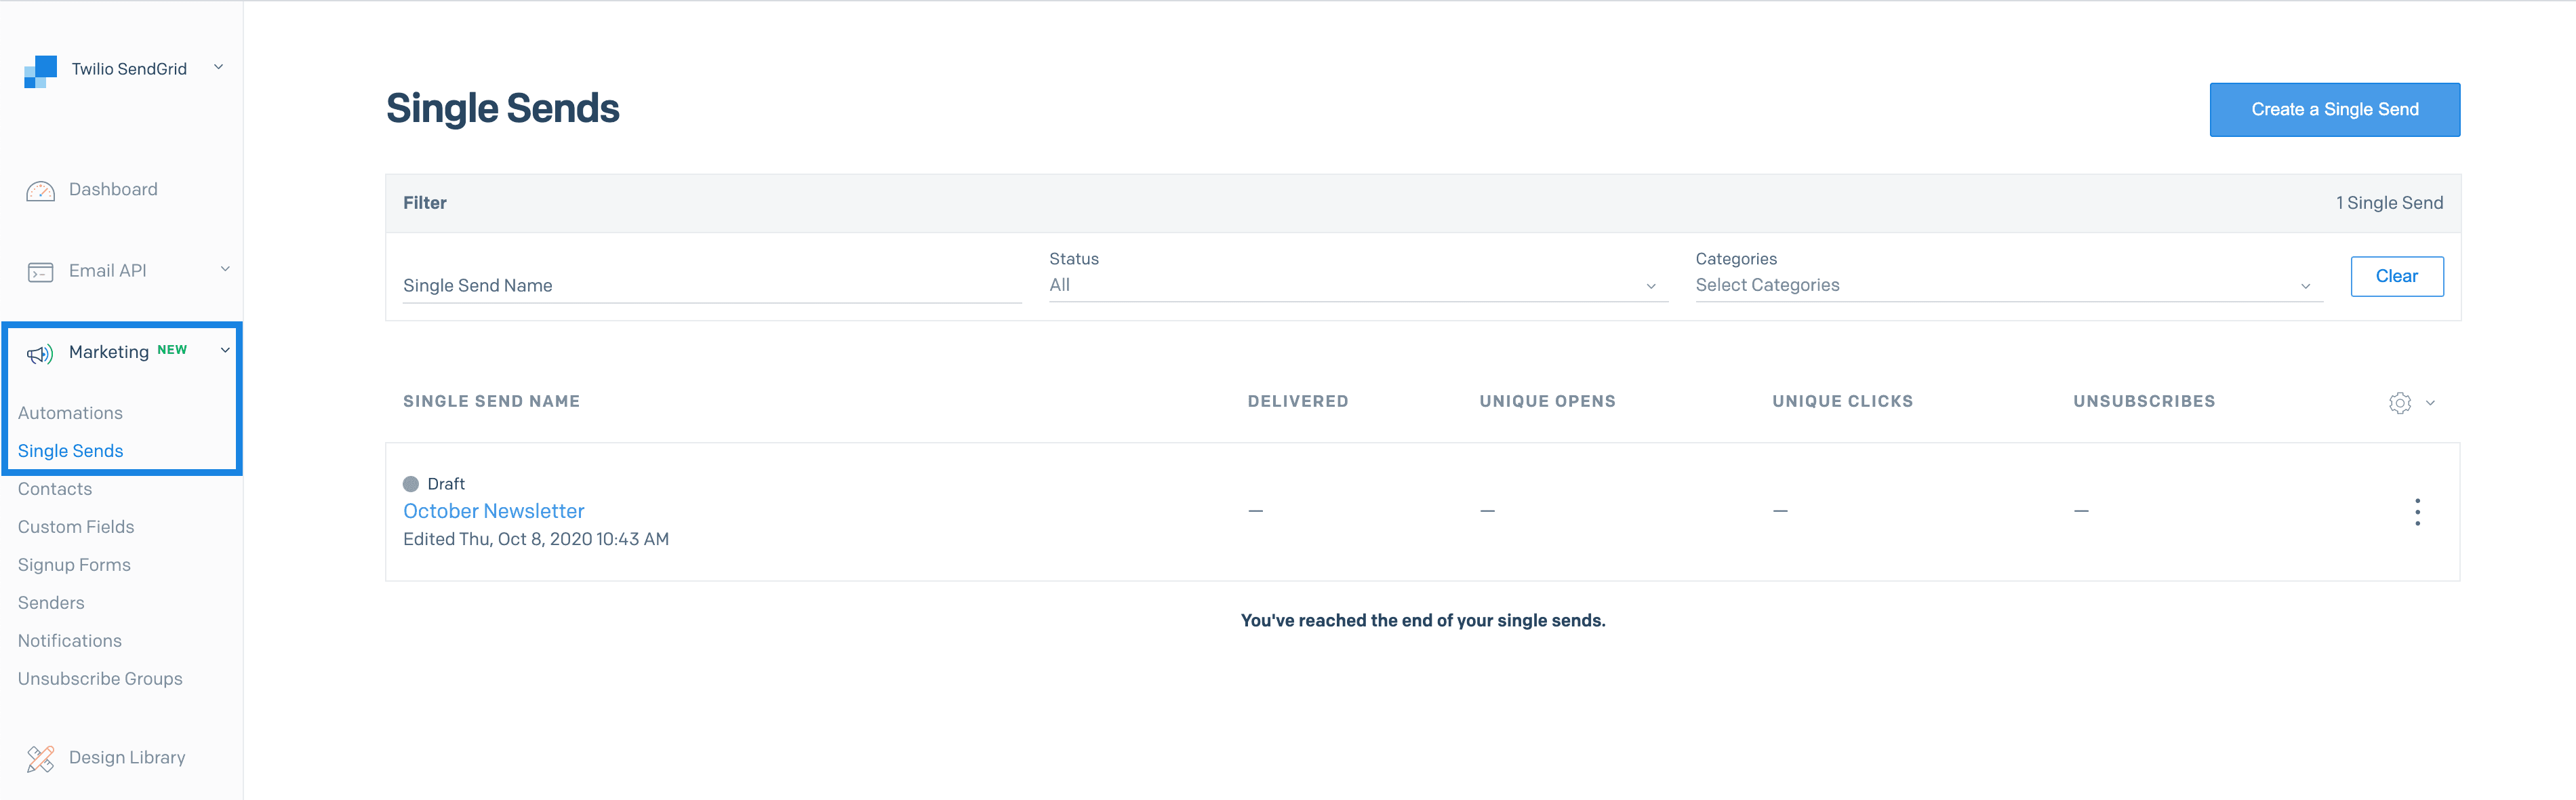Click the Twilio SendGrid logo
The image size is (2576, 800).
point(39,69)
